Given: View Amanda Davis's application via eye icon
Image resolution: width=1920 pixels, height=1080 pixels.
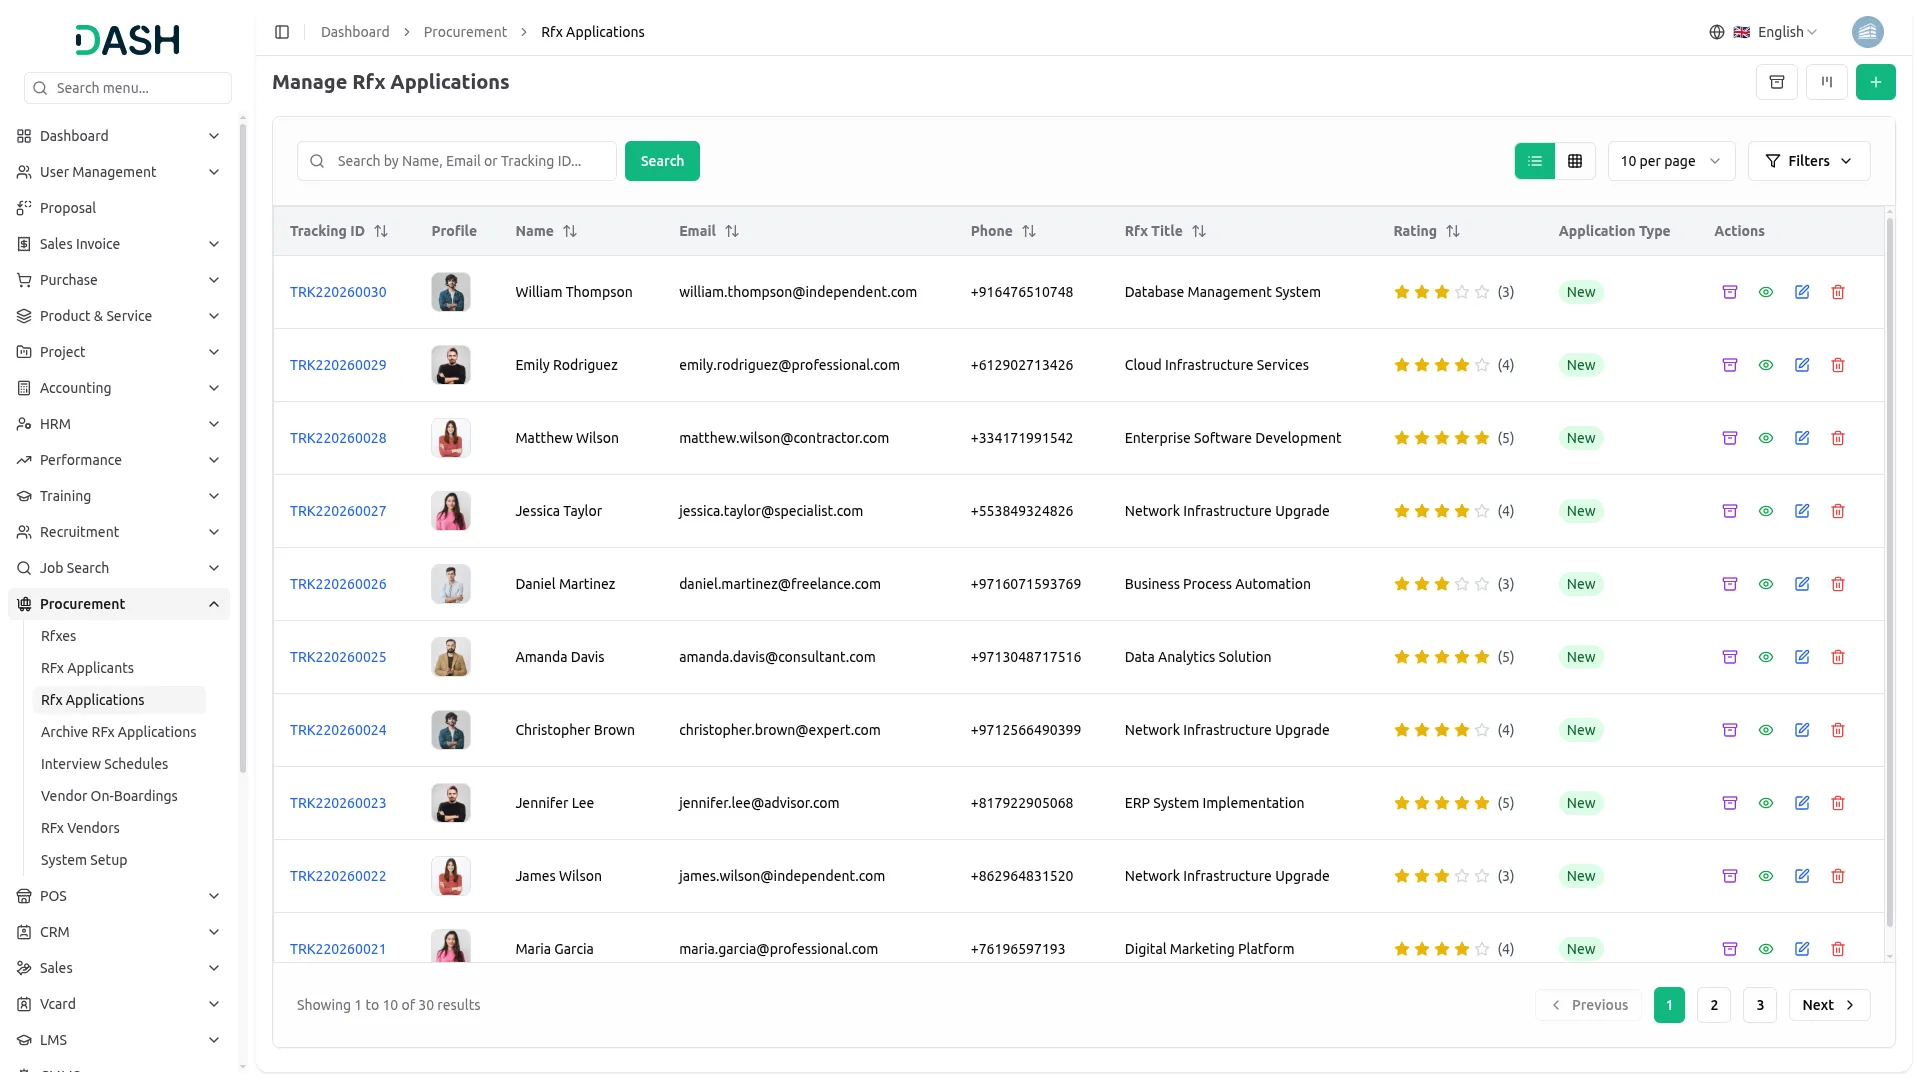Looking at the screenshot, I should pyautogui.click(x=1766, y=657).
